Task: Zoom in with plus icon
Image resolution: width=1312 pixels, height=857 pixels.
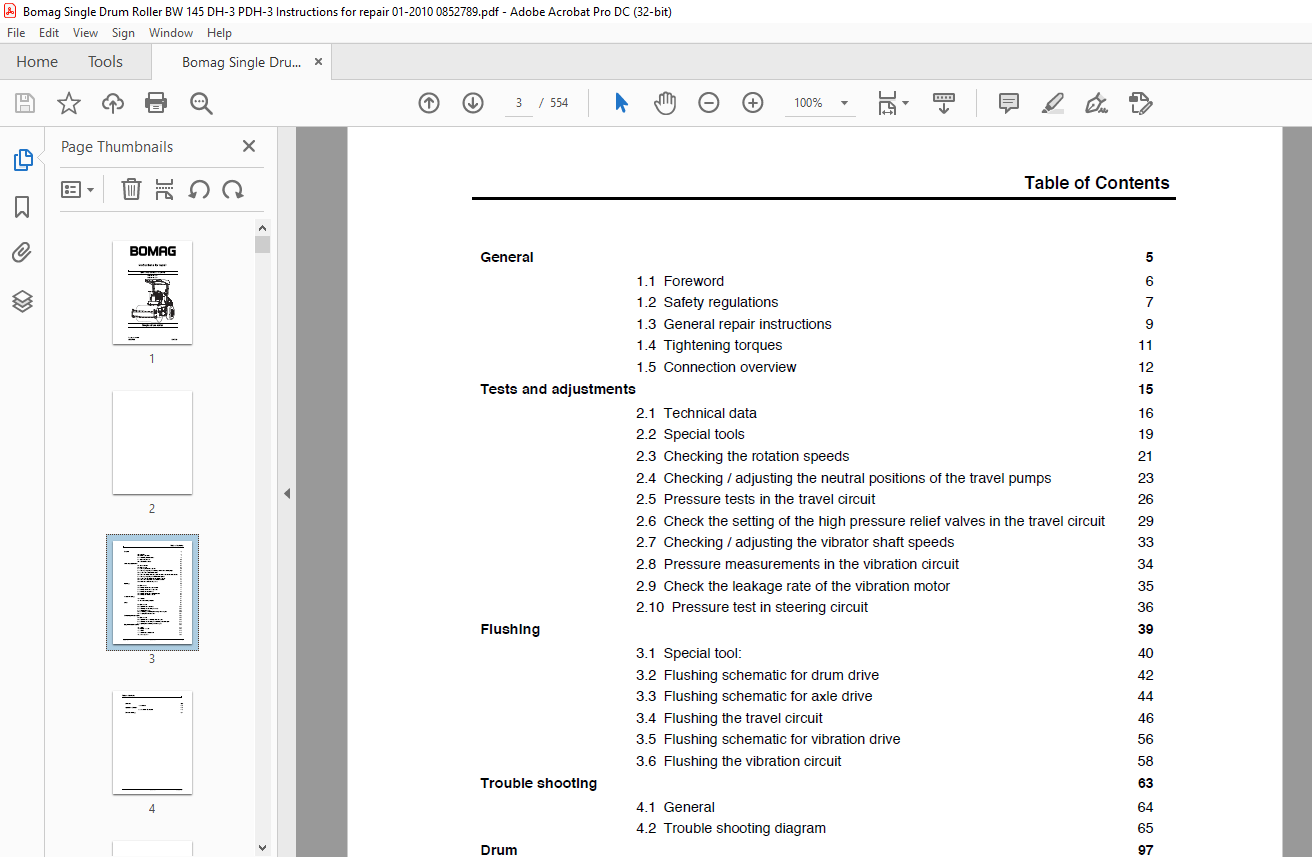Action: [753, 103]
